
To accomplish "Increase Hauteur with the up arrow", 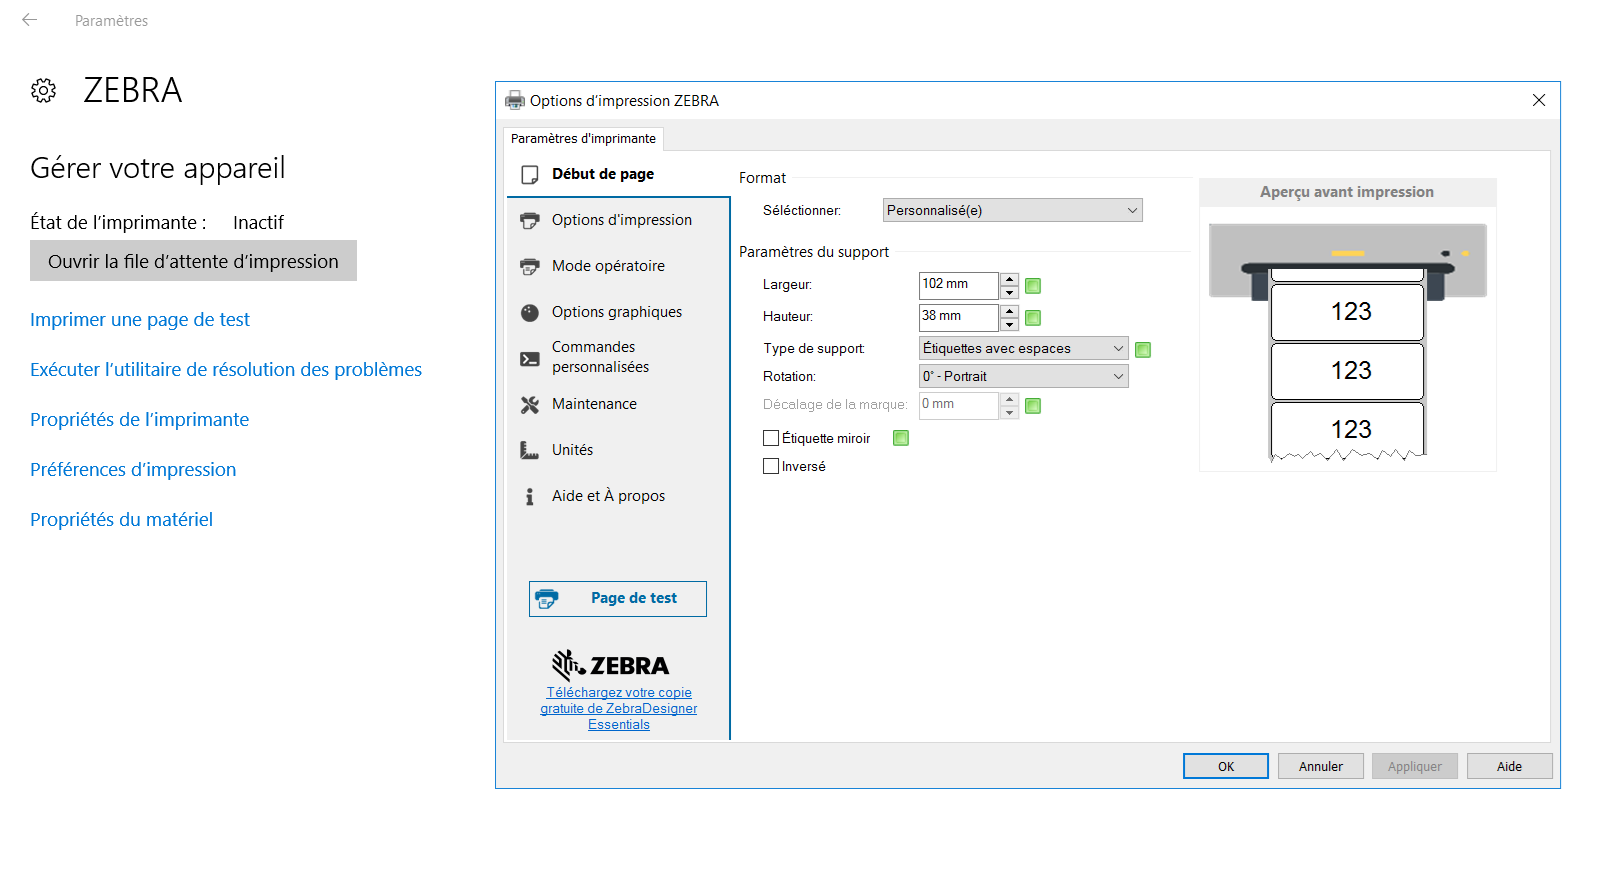I will 1010,311.
